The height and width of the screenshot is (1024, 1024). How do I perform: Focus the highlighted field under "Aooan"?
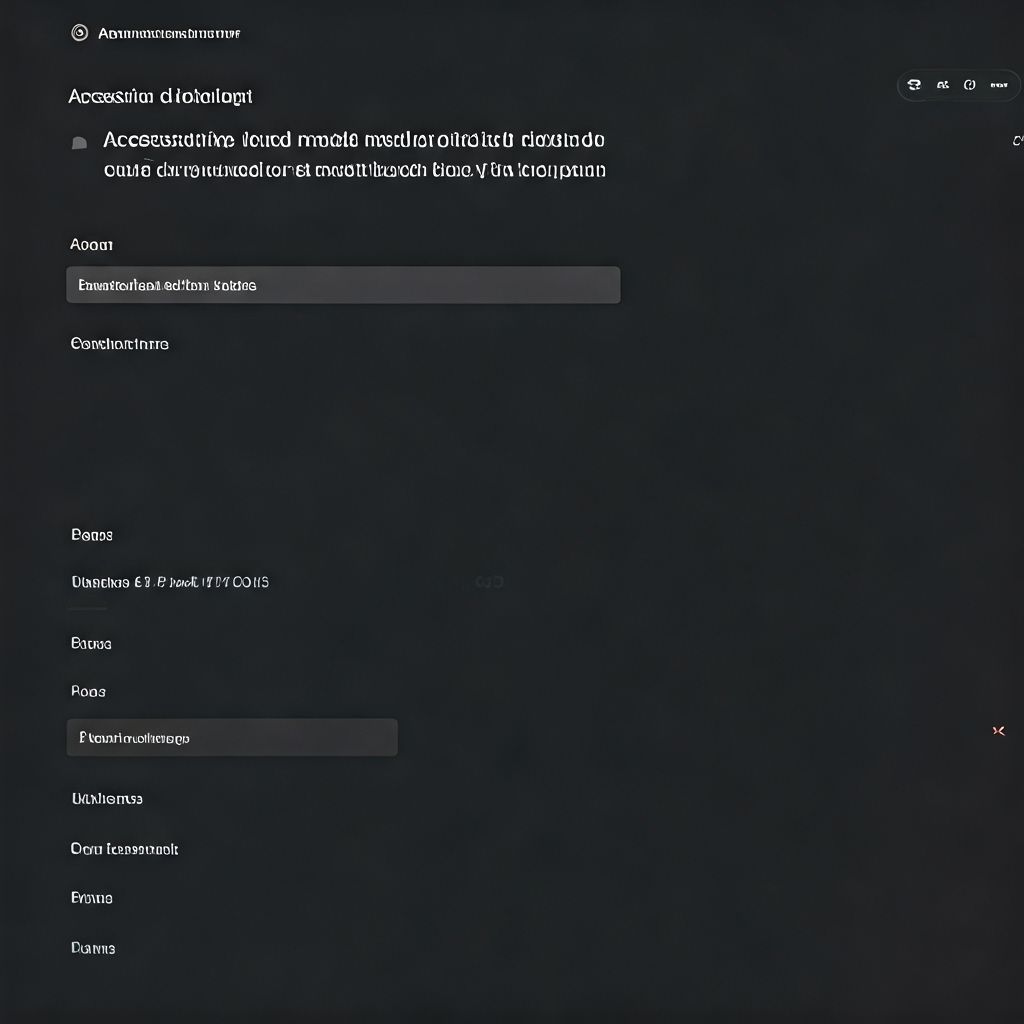click(343, 285)
